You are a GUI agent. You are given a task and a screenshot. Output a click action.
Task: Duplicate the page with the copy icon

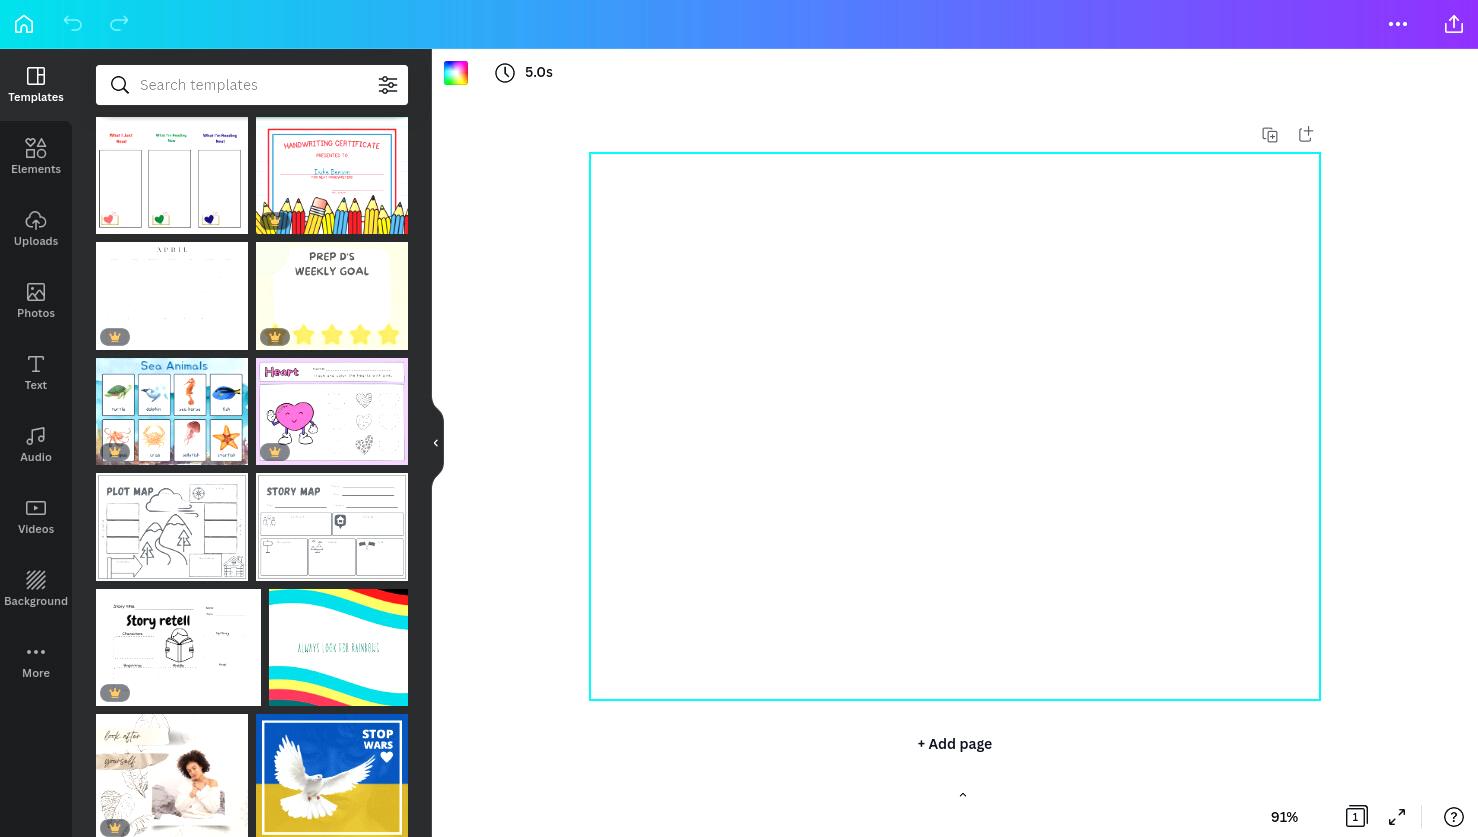coord(1270,135)
